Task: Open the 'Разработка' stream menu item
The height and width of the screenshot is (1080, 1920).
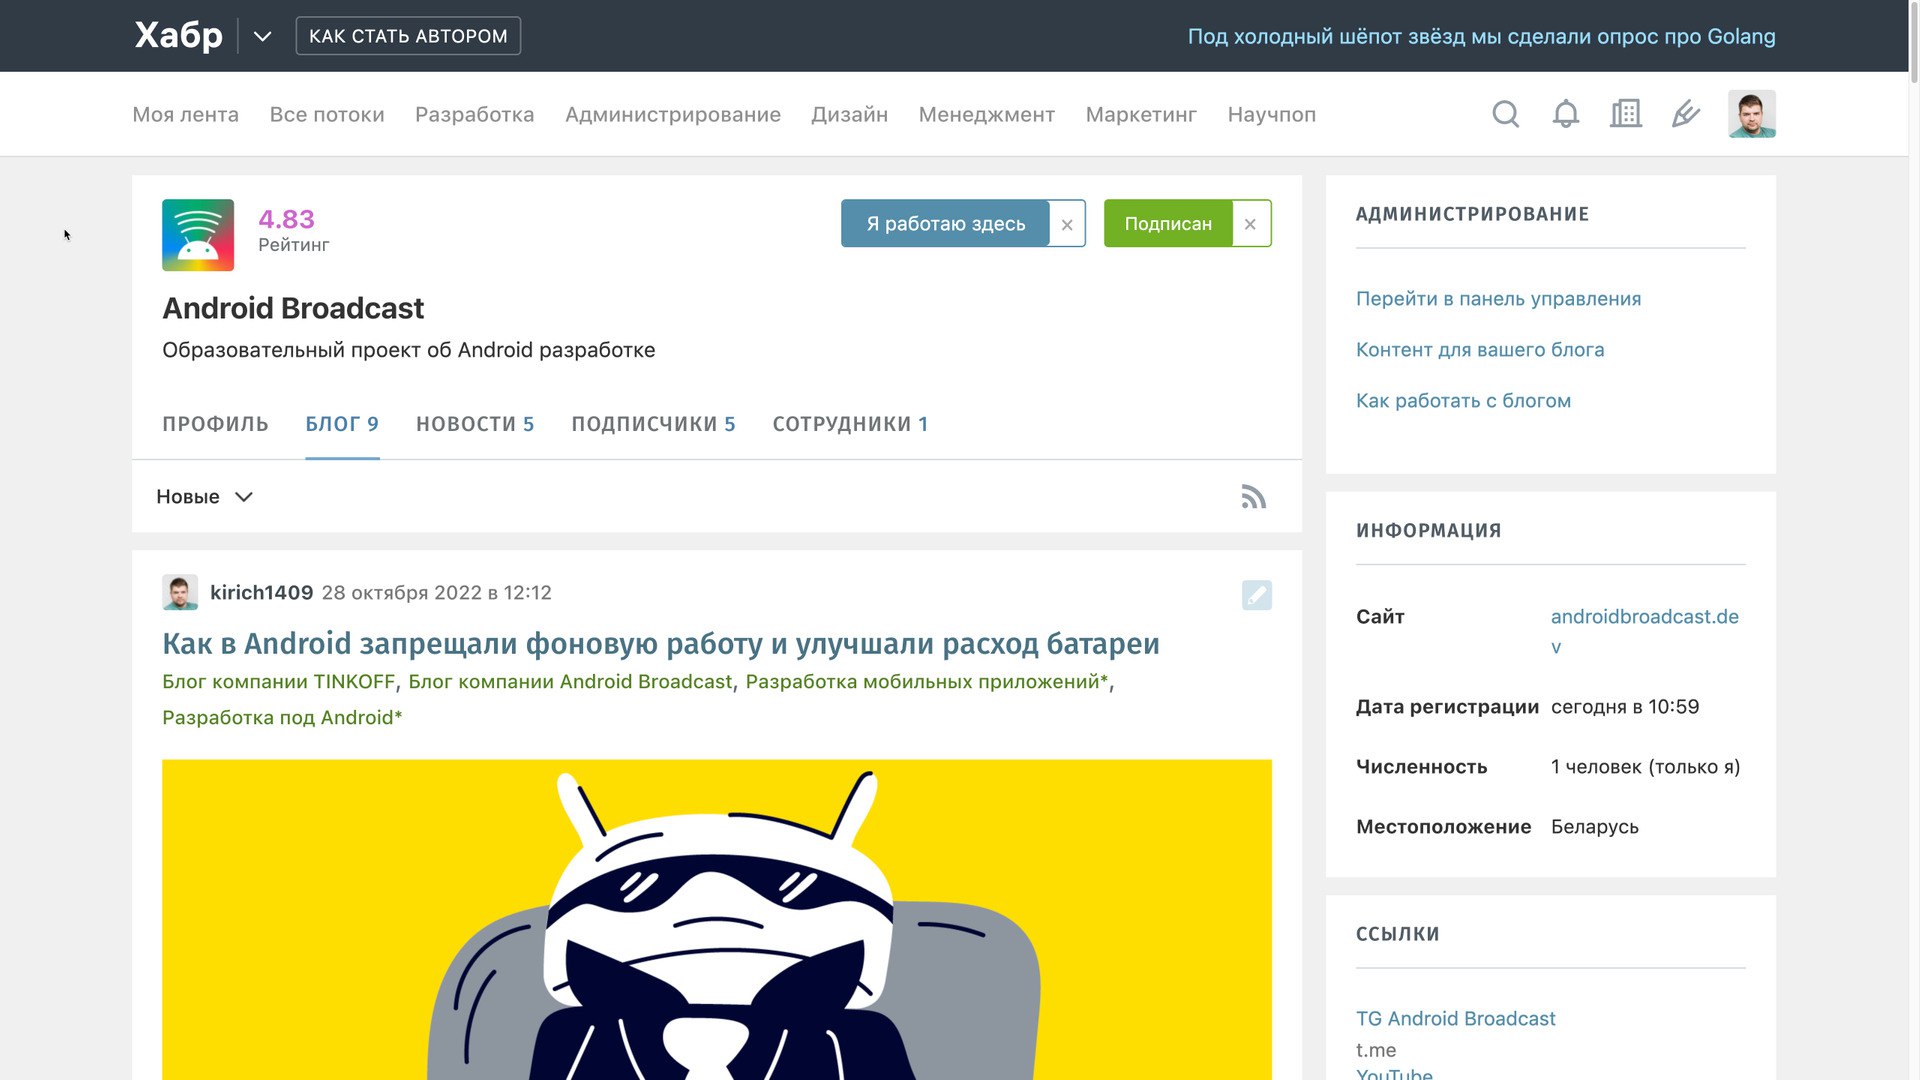Action: 474,114
